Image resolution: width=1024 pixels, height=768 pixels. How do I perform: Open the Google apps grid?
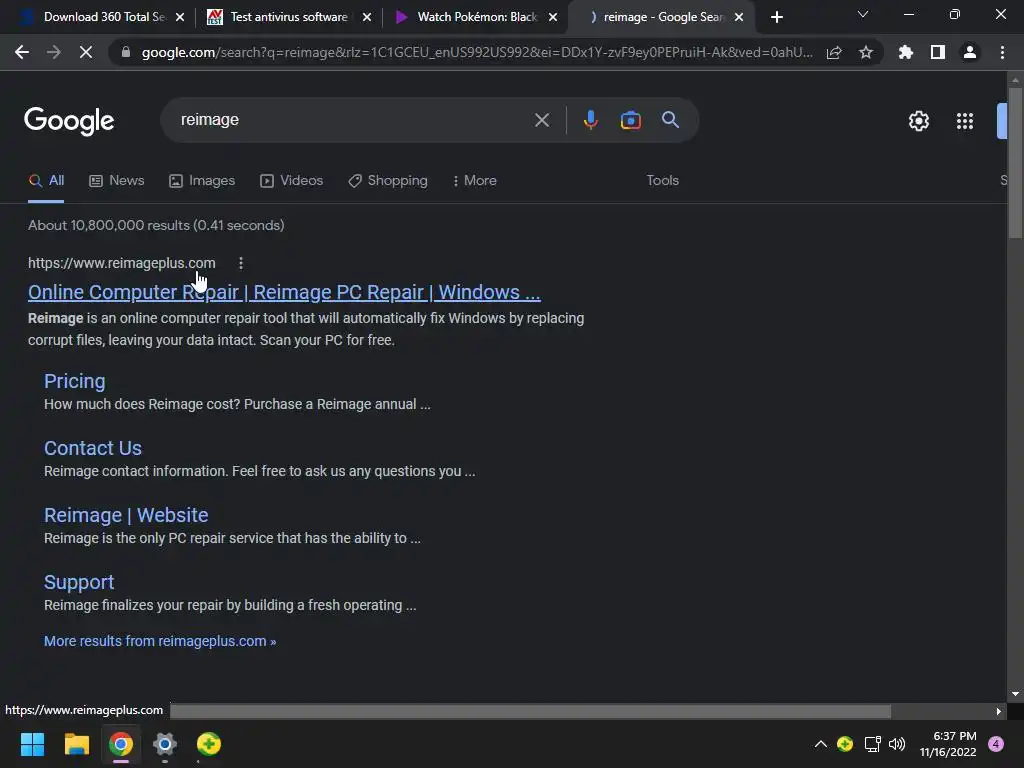click(x=965, y=121)
